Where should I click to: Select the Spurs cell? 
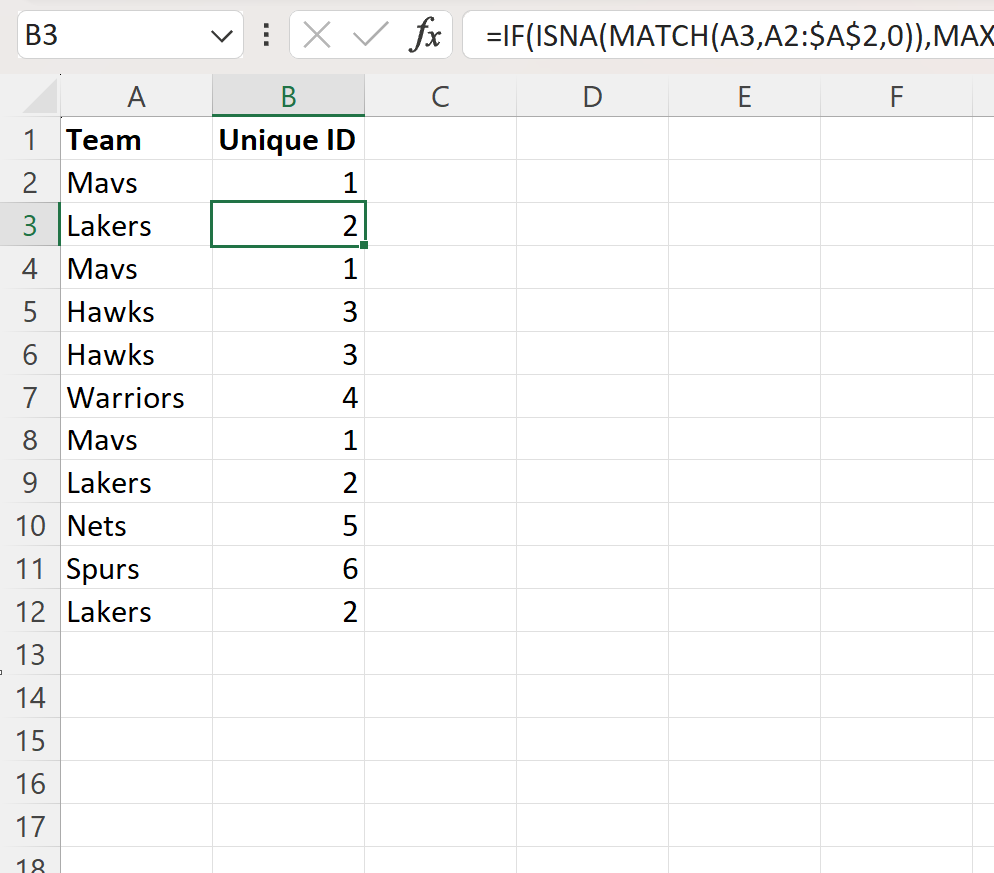(x=136, y=569)
